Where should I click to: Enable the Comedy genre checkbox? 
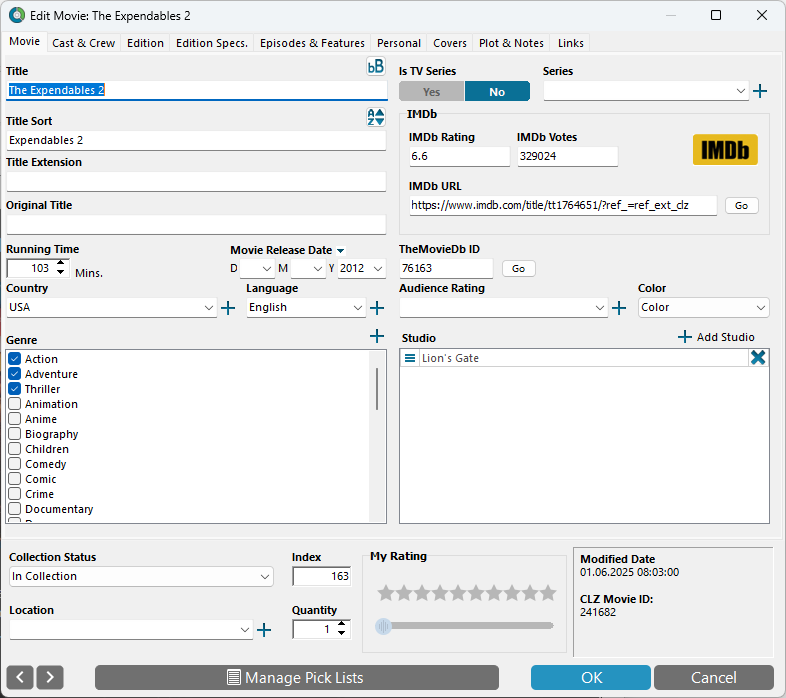click(15, 464)
